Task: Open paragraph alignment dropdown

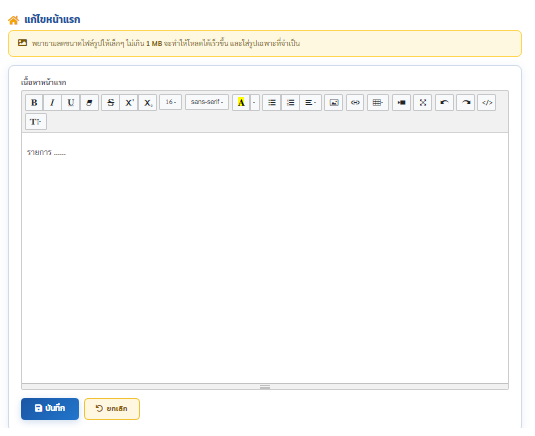Action: pyautogui.click(x=310, y=103)
